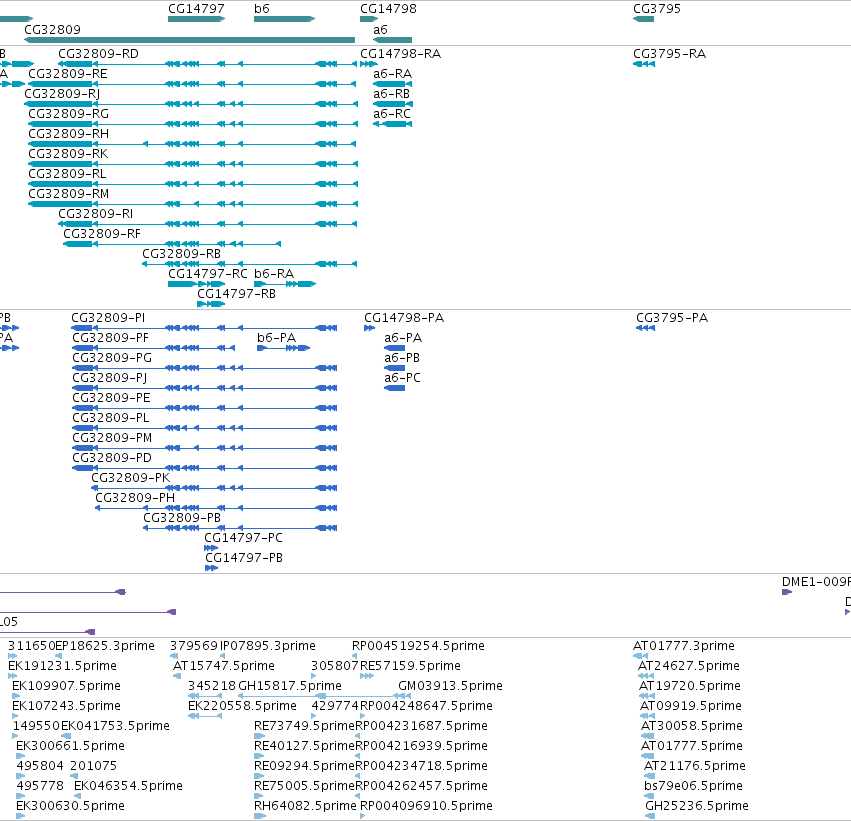Image resolution: width=851 pixels, height=821 pixels.
Task: Select the a6 gene arrow glyph
Action: 392,40
